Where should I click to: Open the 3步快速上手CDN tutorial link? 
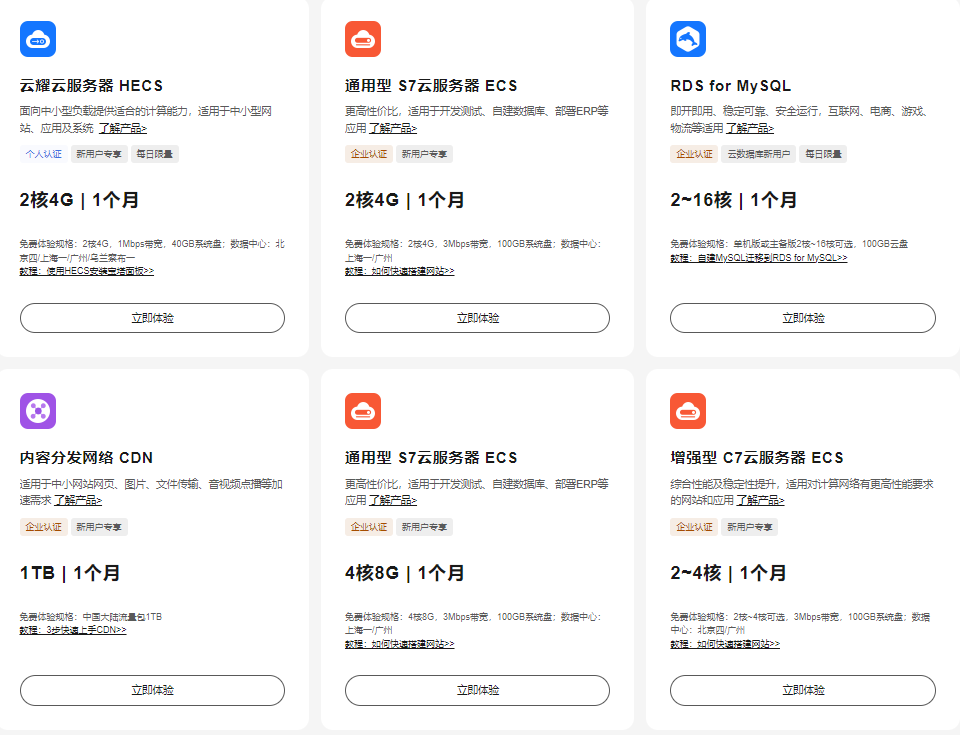tap(73, 630)
